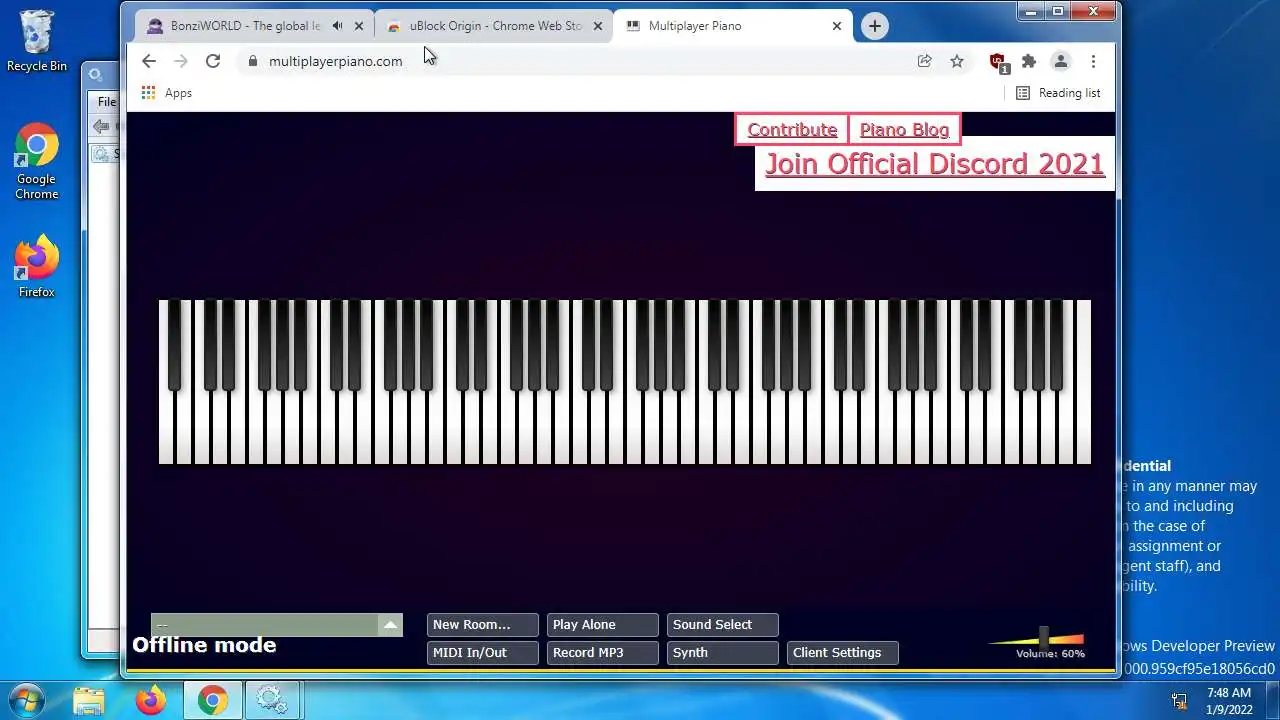Open the Piano Blog link
This screenshot has height=720, width=1280.
(x=904, y=129)
